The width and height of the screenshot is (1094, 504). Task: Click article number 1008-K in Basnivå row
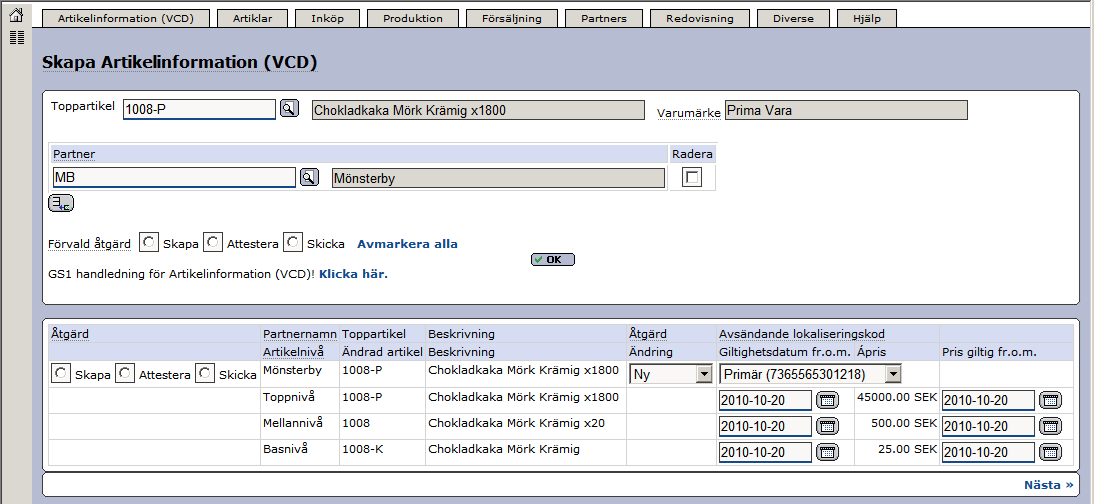click(363, 449)
